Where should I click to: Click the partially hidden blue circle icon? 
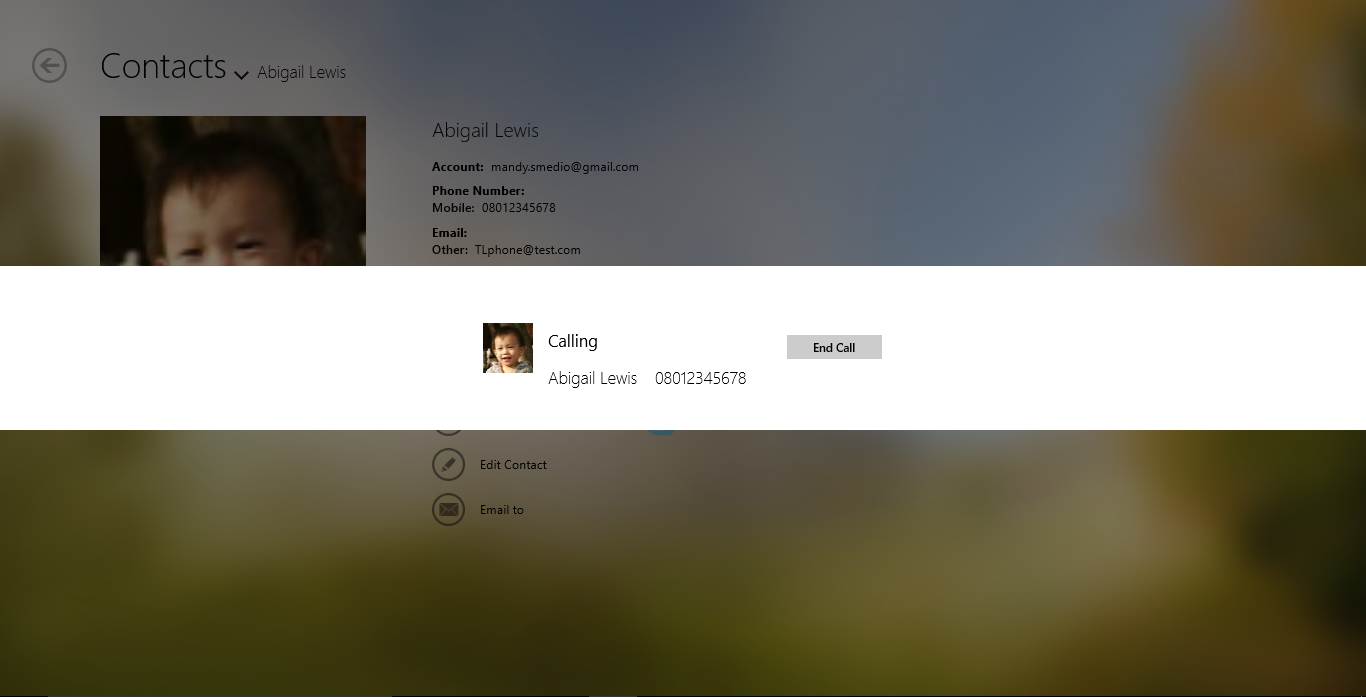[661, 432]
